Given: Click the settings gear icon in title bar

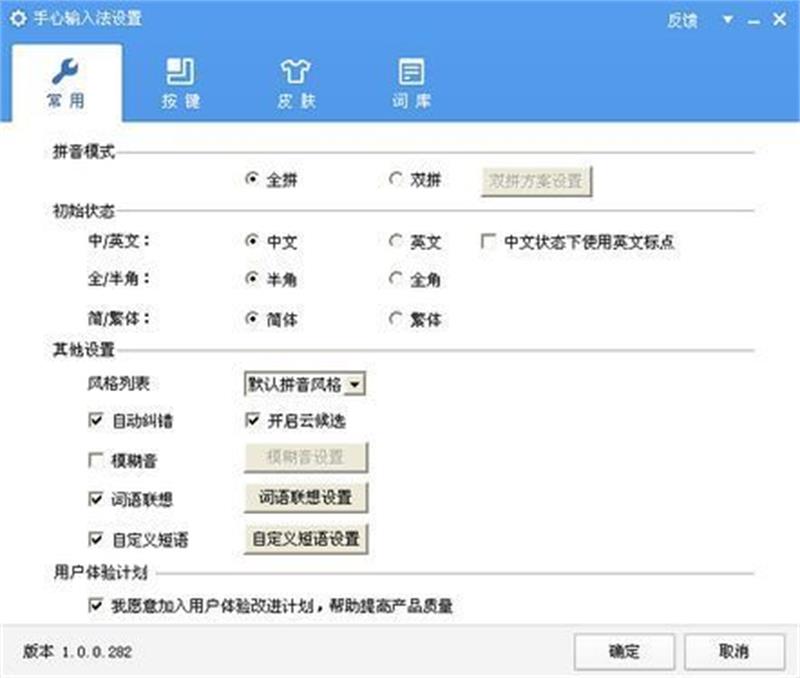Looking at the screenshot, I should [x=18, y=18].
